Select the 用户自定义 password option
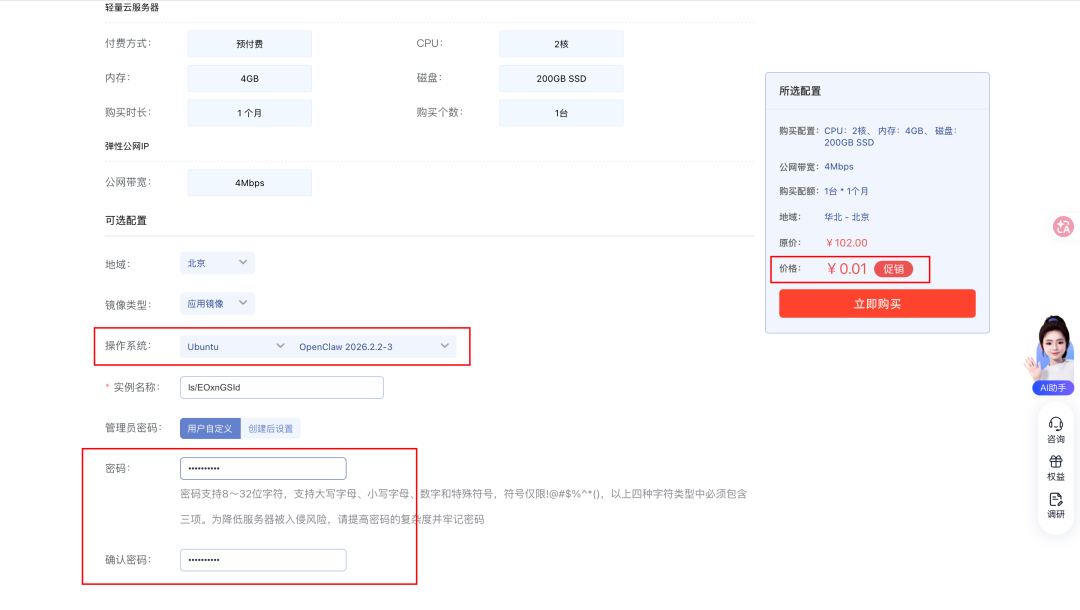The image size is (1080, 610). (209, 428)
